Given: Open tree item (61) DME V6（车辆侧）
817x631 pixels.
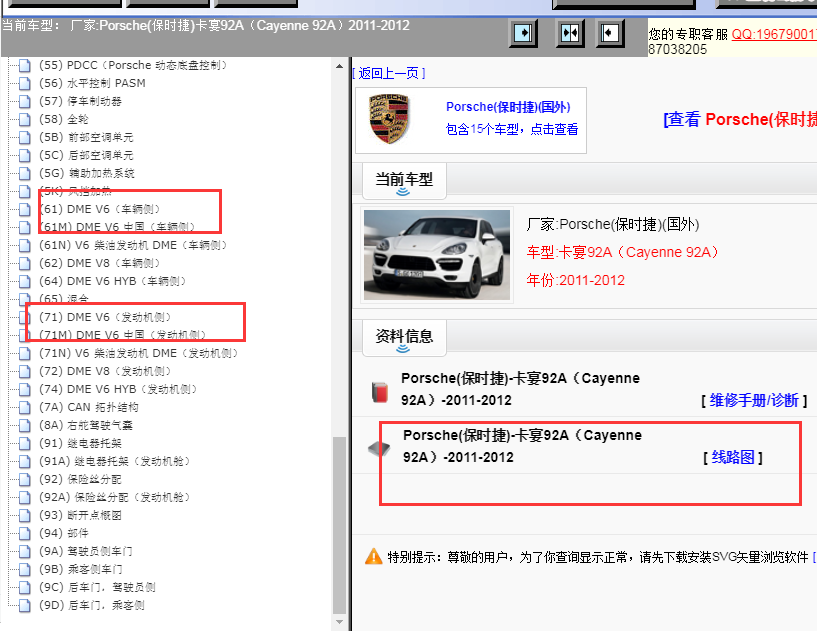Looking at the screenshot, I should click(x=100, y=209).
